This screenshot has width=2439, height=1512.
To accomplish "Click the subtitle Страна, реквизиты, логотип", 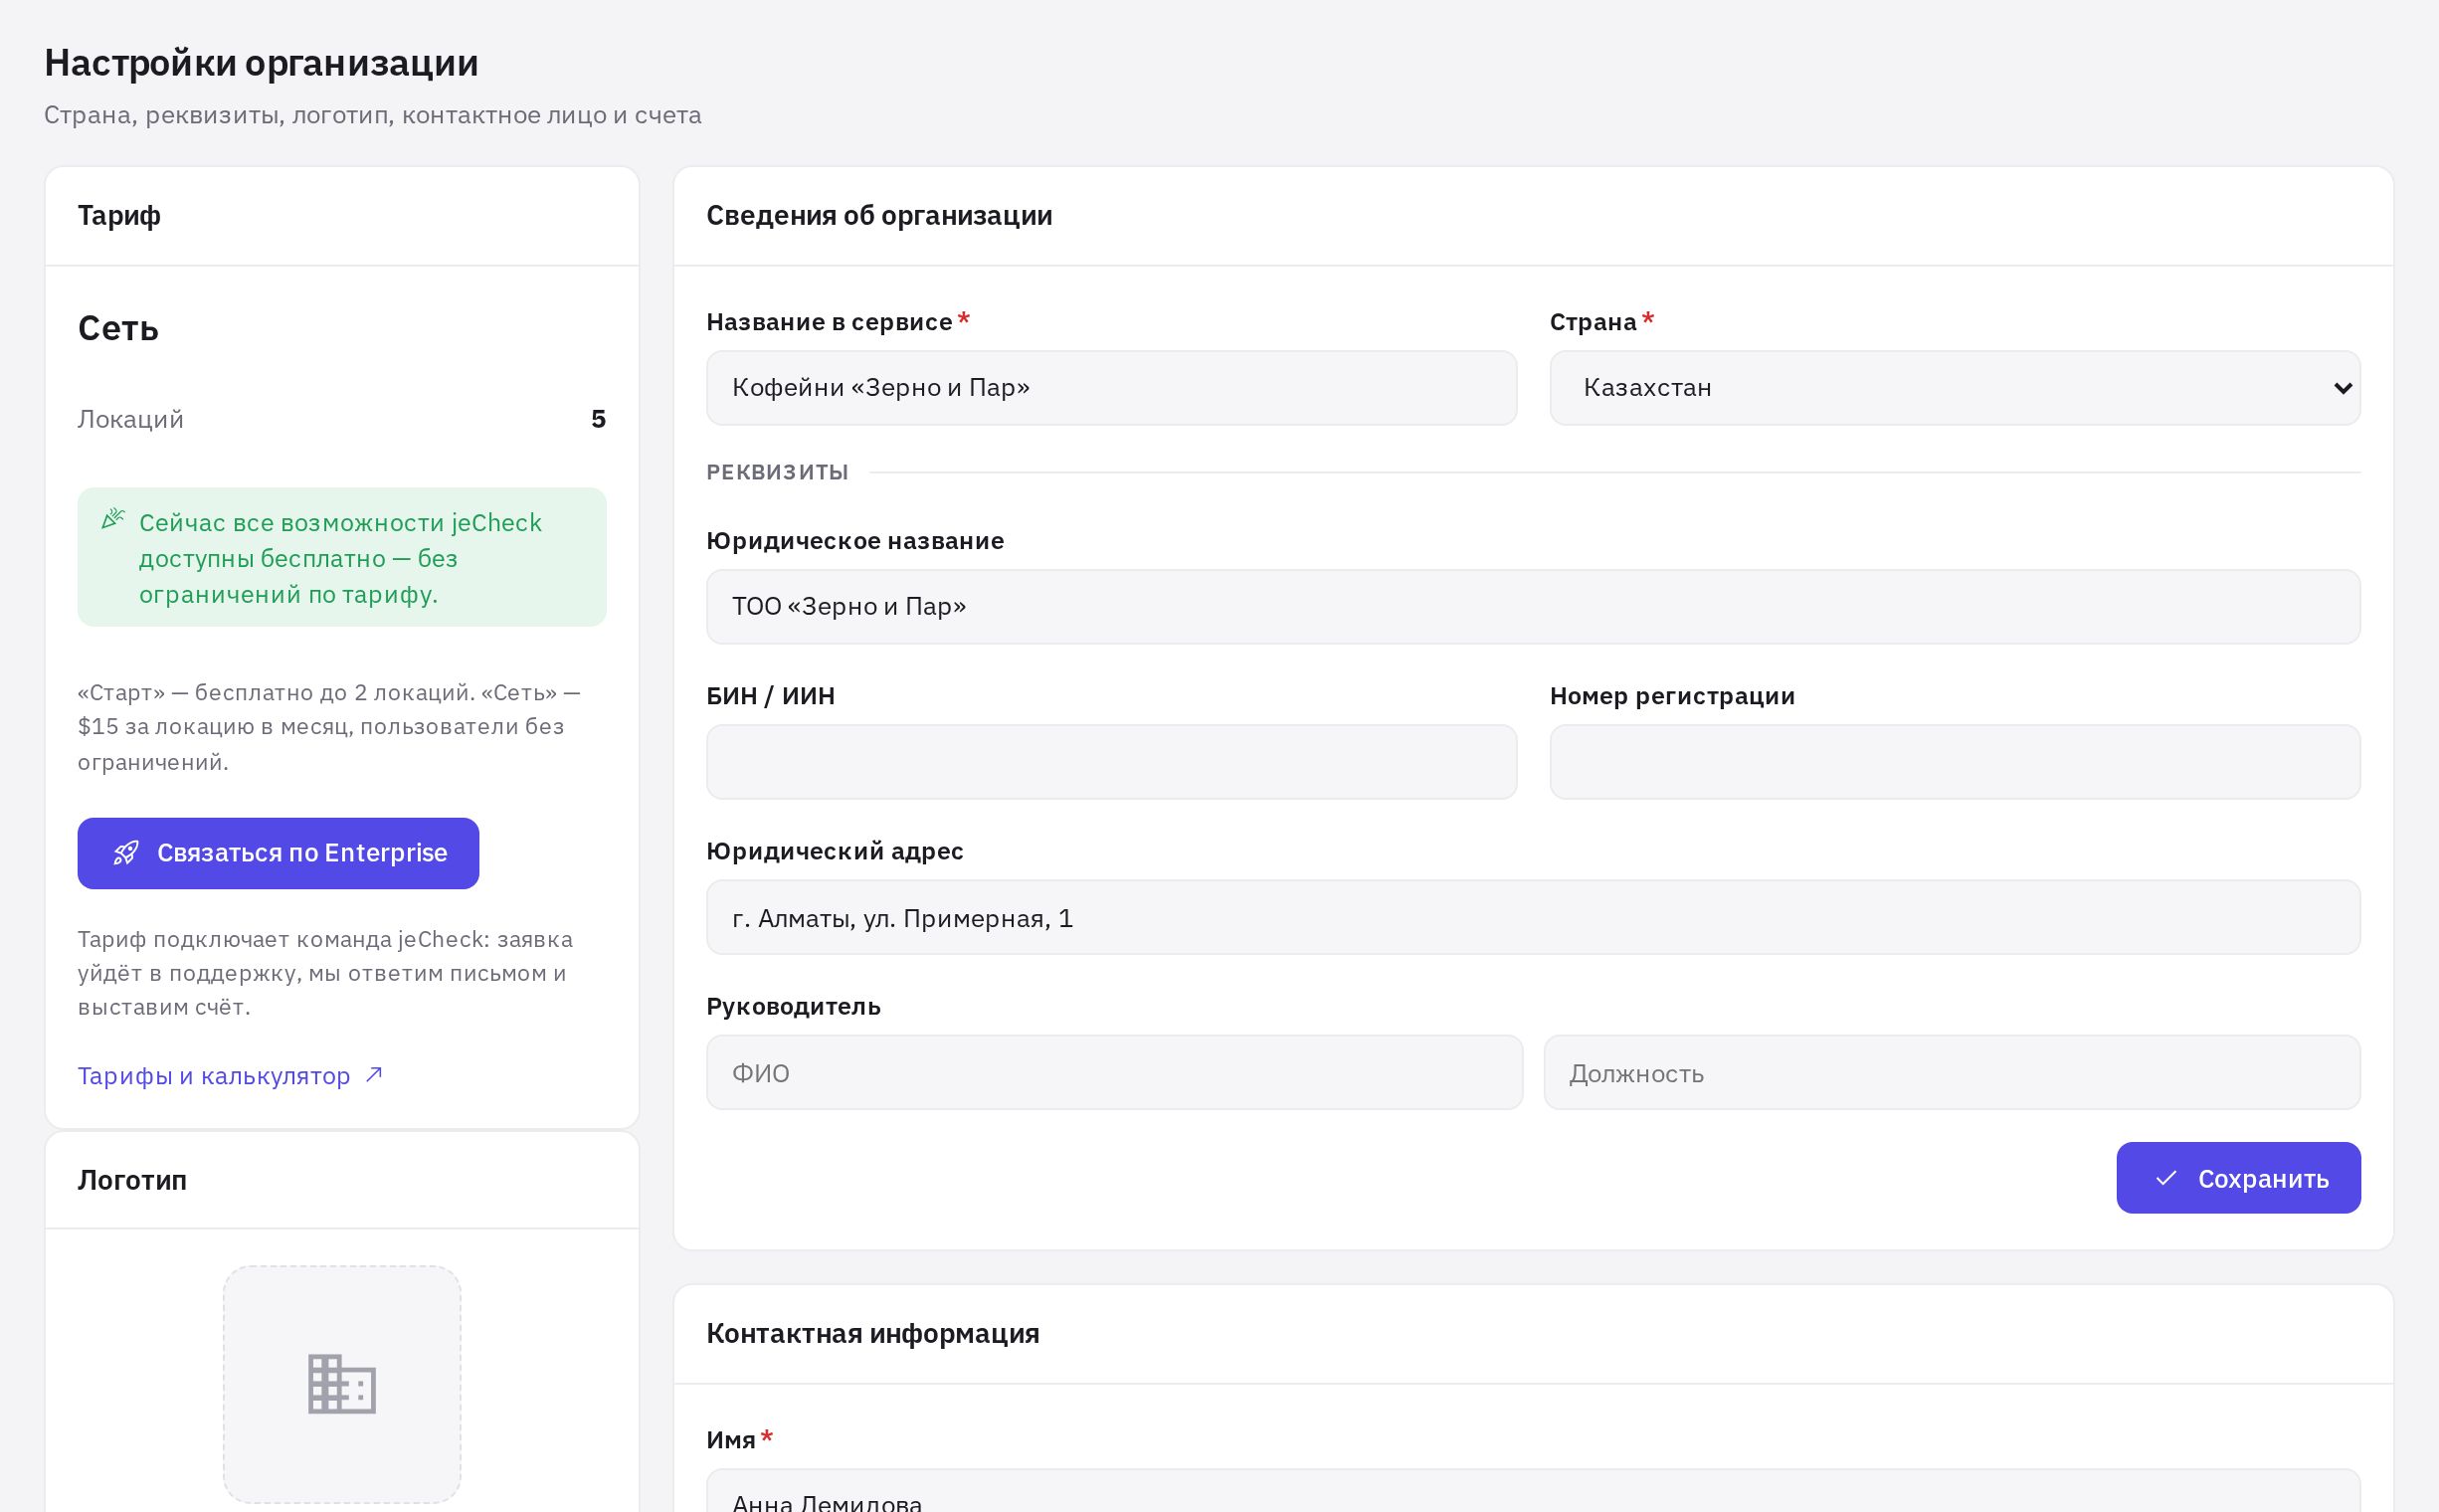I will point(372,115).
